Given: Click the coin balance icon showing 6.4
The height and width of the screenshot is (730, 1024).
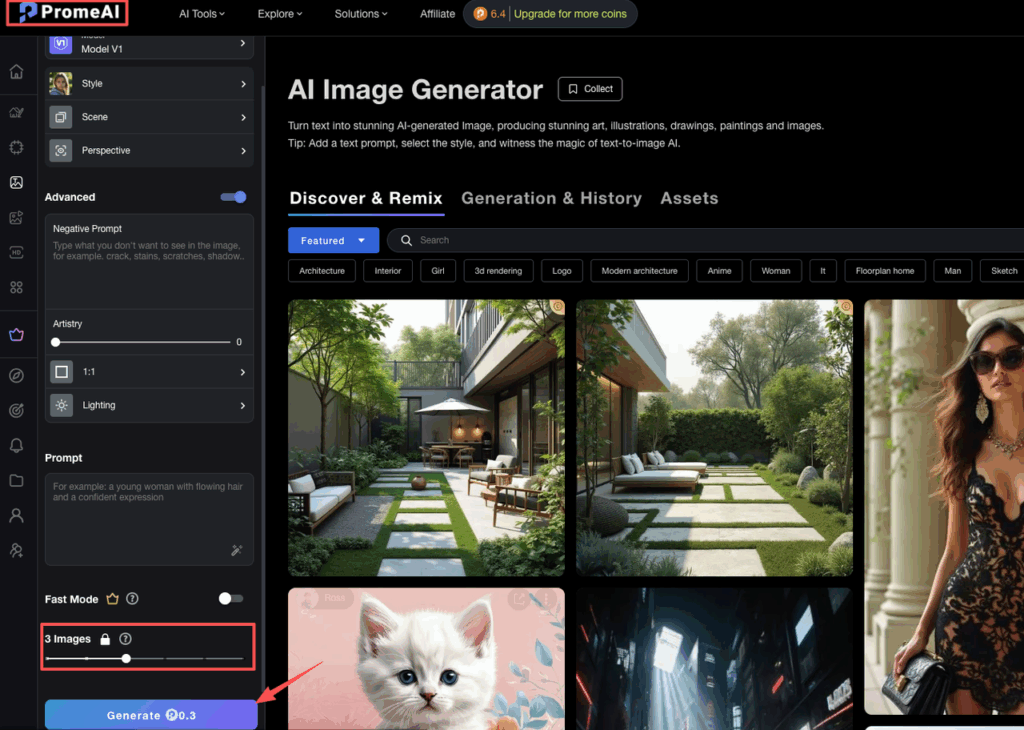Looking at the screenshot, I should (480, 14).
